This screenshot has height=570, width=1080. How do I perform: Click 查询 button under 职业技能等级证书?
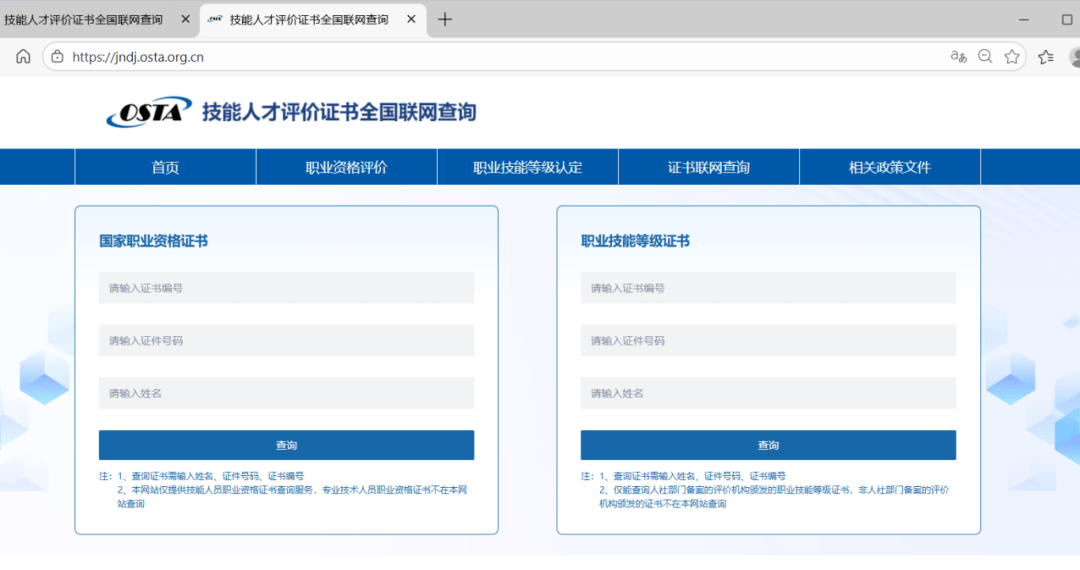(x=768, y=445)
